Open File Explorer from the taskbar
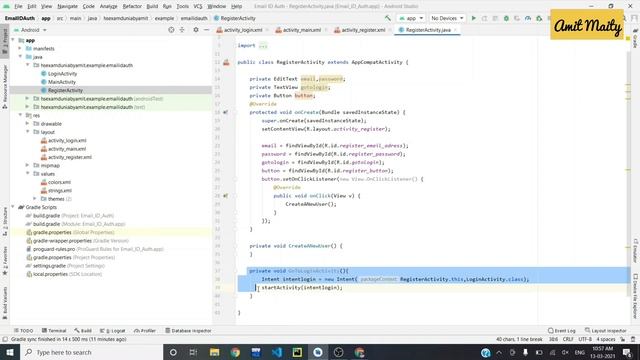This screenshot has width=640, height=360. (x=214, y=352)
